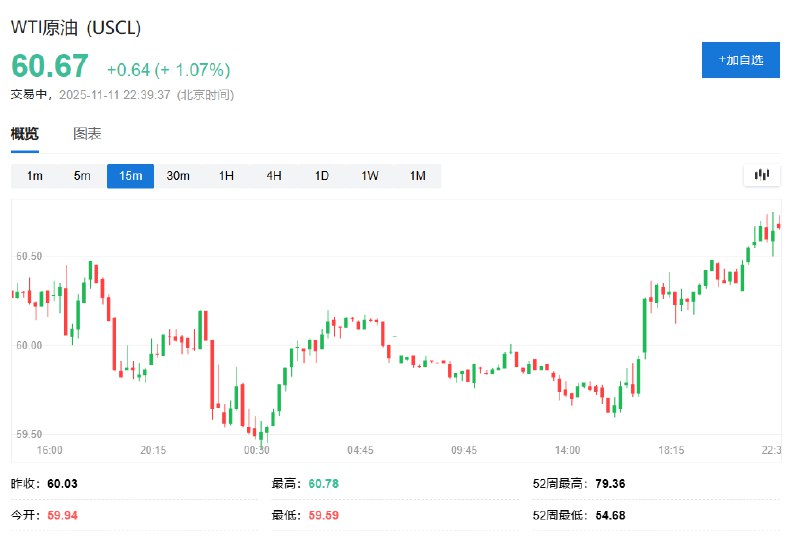Click the 14:00 time axis label
The height and width of the screenshot is (544, 800).
567,450
